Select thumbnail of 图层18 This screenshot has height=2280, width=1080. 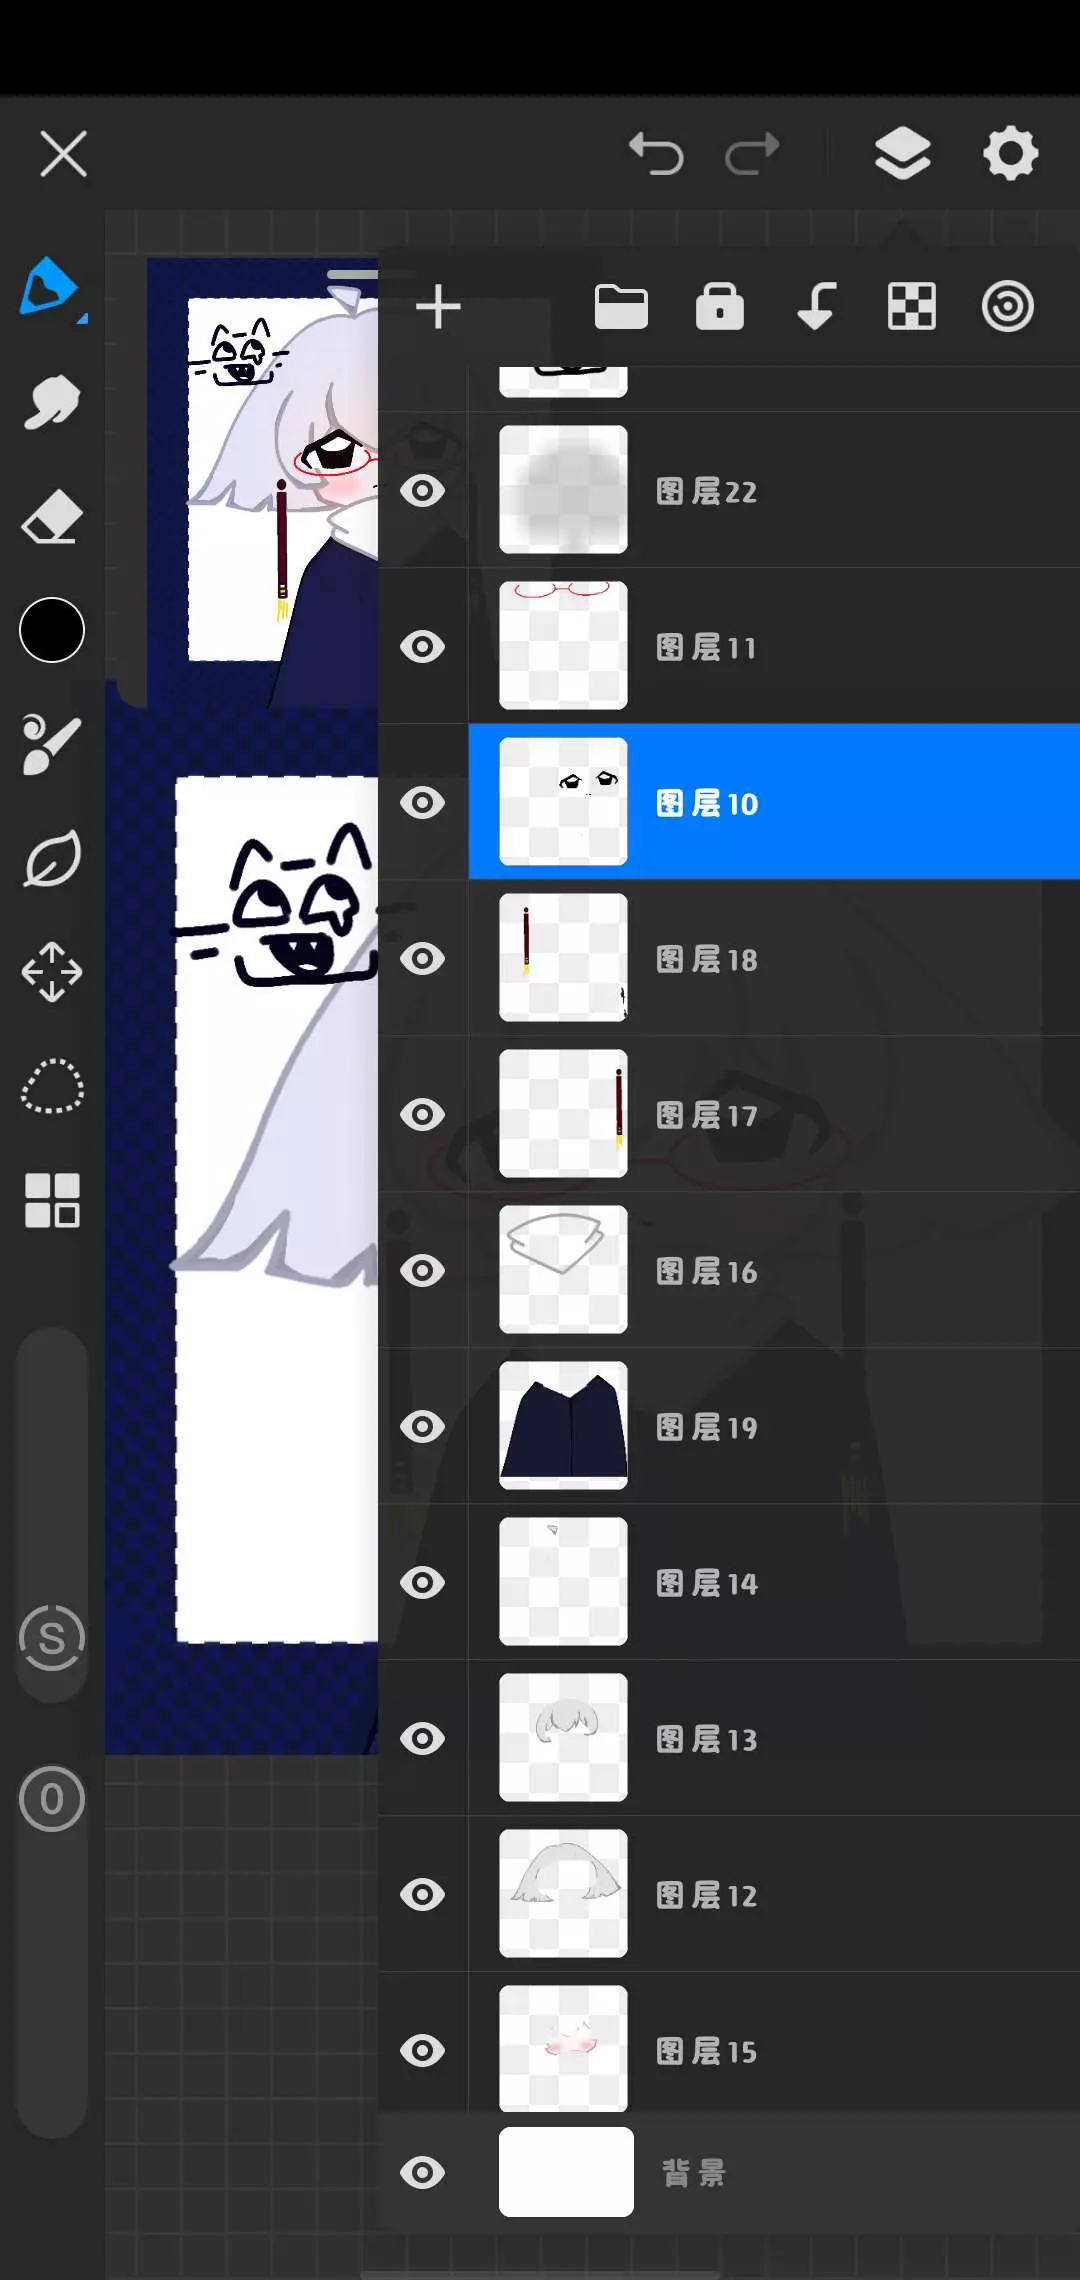tap(563, 958)
